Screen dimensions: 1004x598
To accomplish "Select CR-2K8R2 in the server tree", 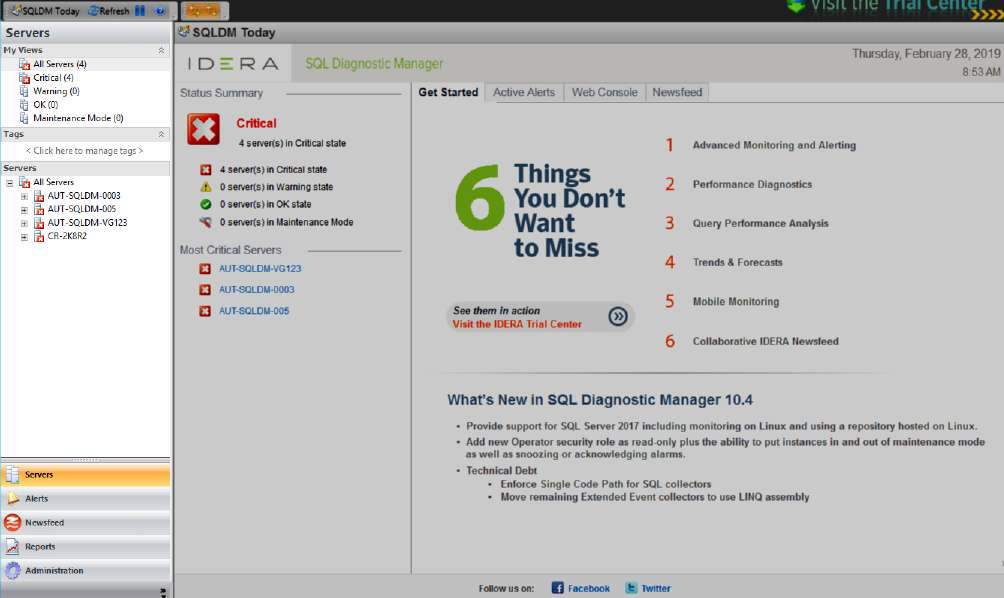I will click(67, 236).
